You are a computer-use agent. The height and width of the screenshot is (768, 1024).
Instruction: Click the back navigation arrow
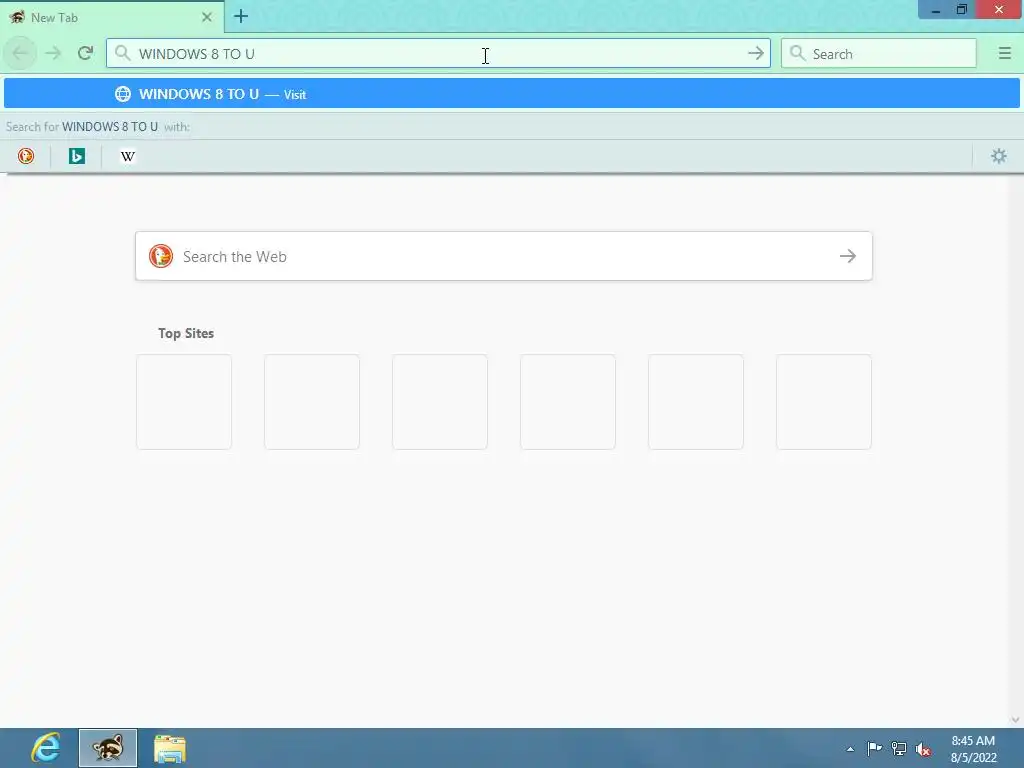pyautogui.click(x=20, y=54)
